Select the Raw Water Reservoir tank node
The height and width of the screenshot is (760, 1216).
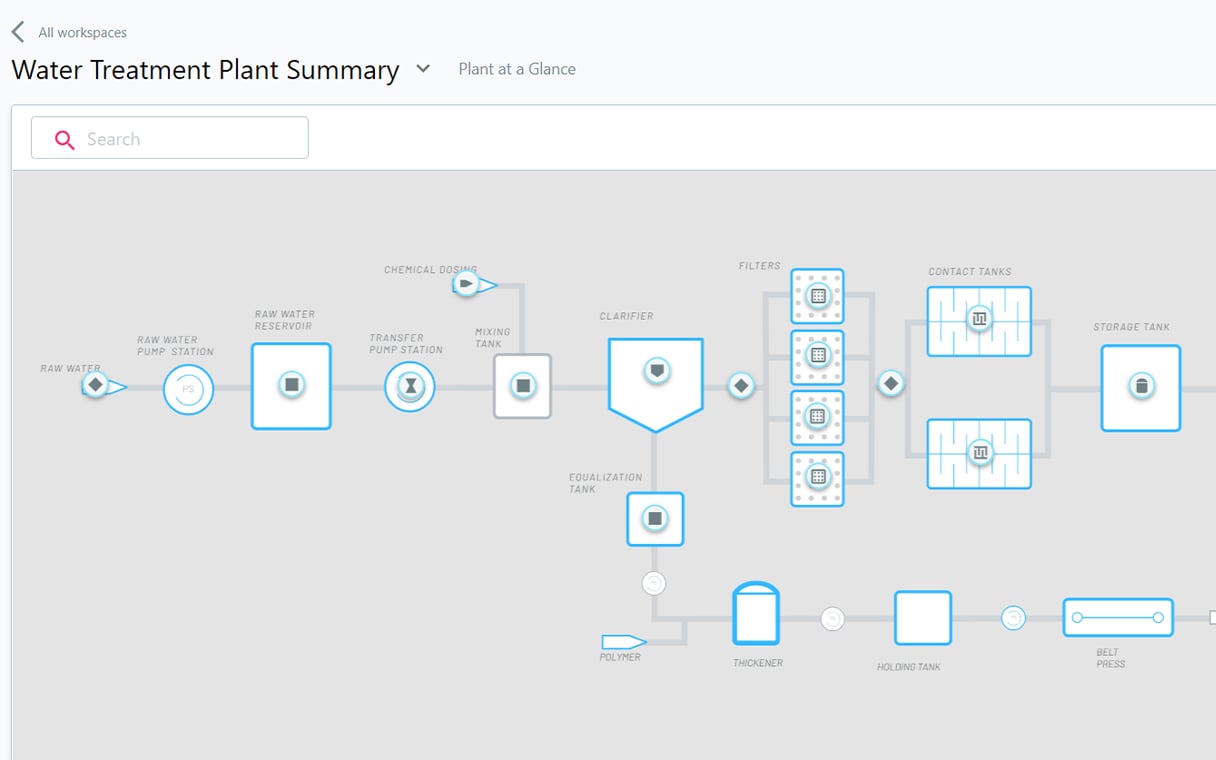[291, 385]
